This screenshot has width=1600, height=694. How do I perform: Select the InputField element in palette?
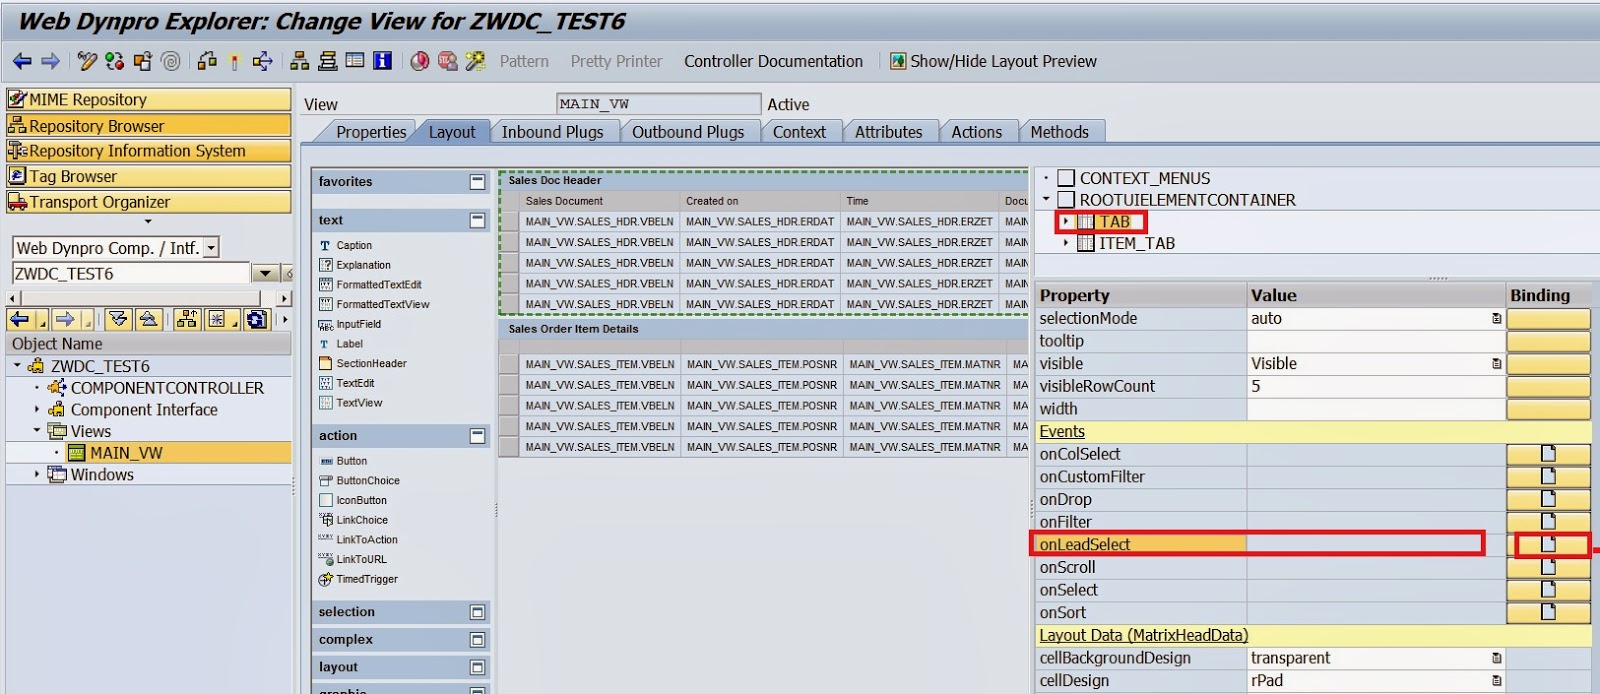tap(358, 324)
